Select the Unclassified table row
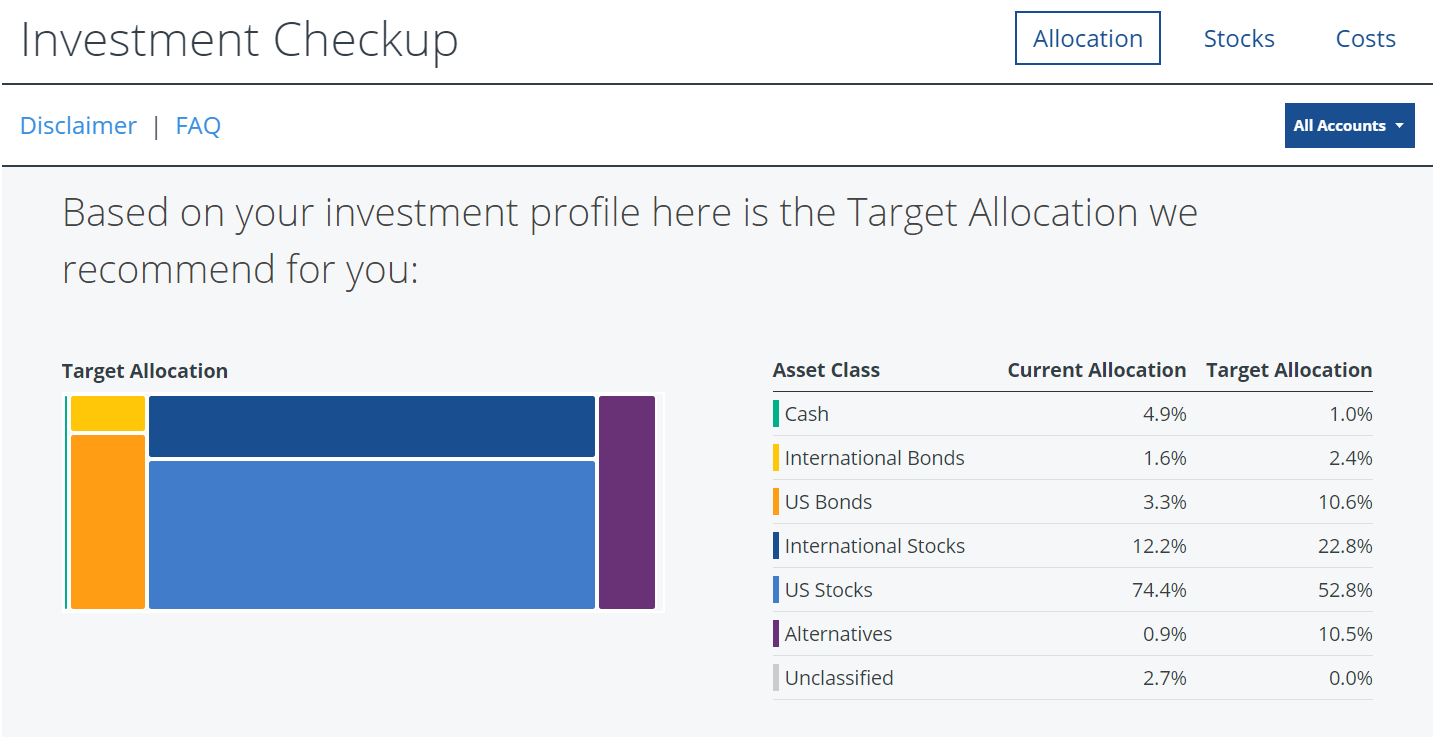 tap(1072, 678)
